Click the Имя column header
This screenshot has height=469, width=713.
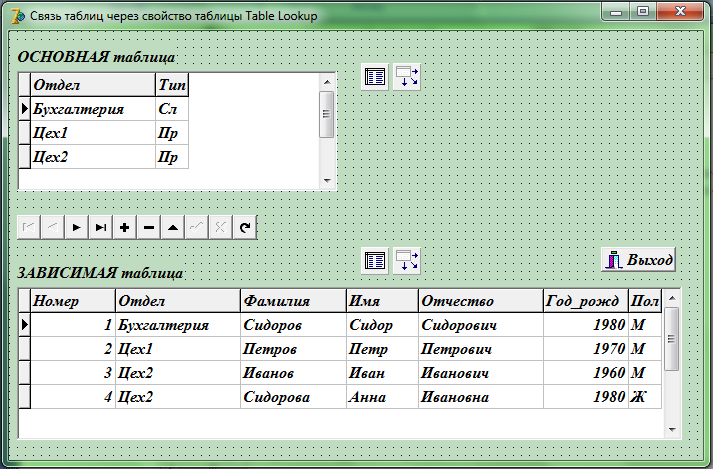click(382, 301)
